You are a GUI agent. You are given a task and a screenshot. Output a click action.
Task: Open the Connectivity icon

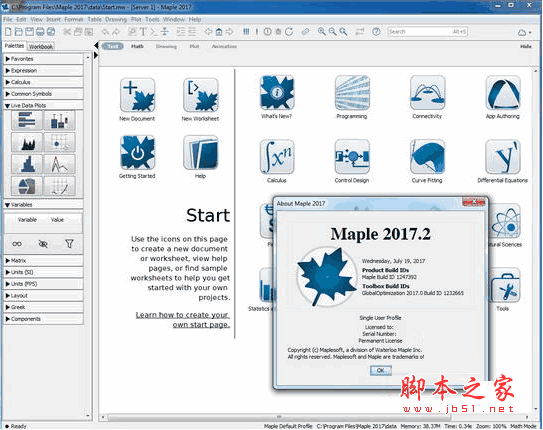pyautogui.click(x=427, y=92)
